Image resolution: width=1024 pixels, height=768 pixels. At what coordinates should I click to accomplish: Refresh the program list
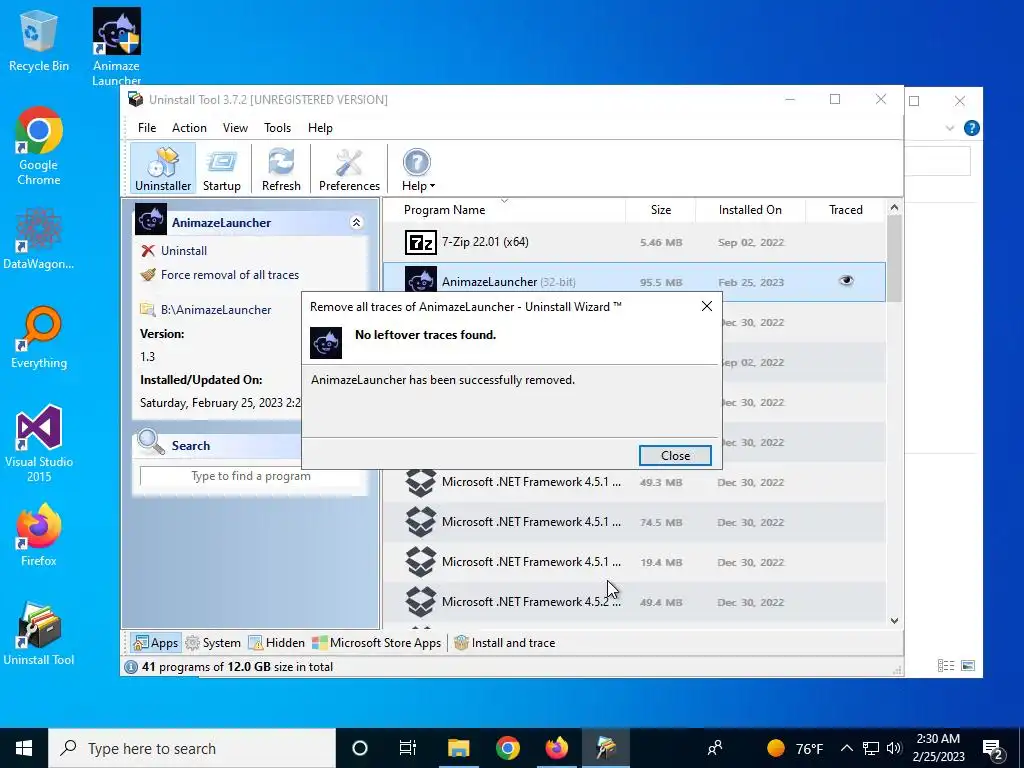pyautogui.click(x=281, y=169)
